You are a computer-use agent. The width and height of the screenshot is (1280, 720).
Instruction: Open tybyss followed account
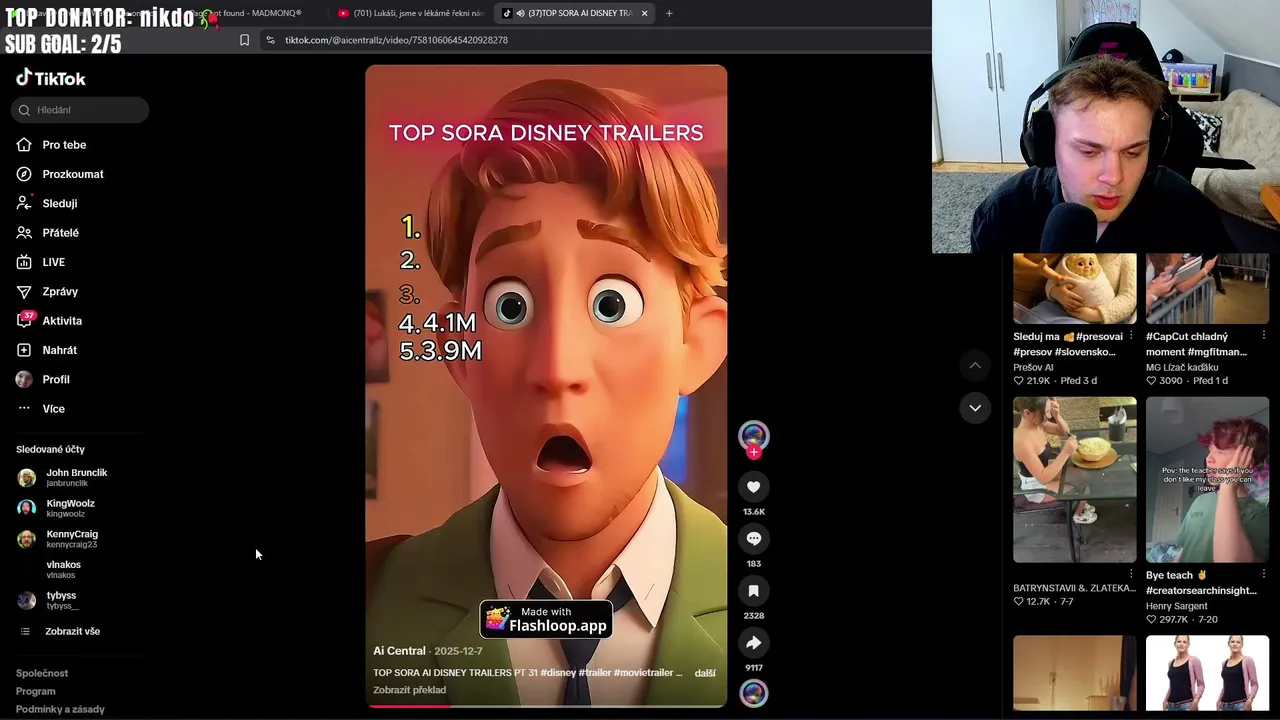click(61, 600)
